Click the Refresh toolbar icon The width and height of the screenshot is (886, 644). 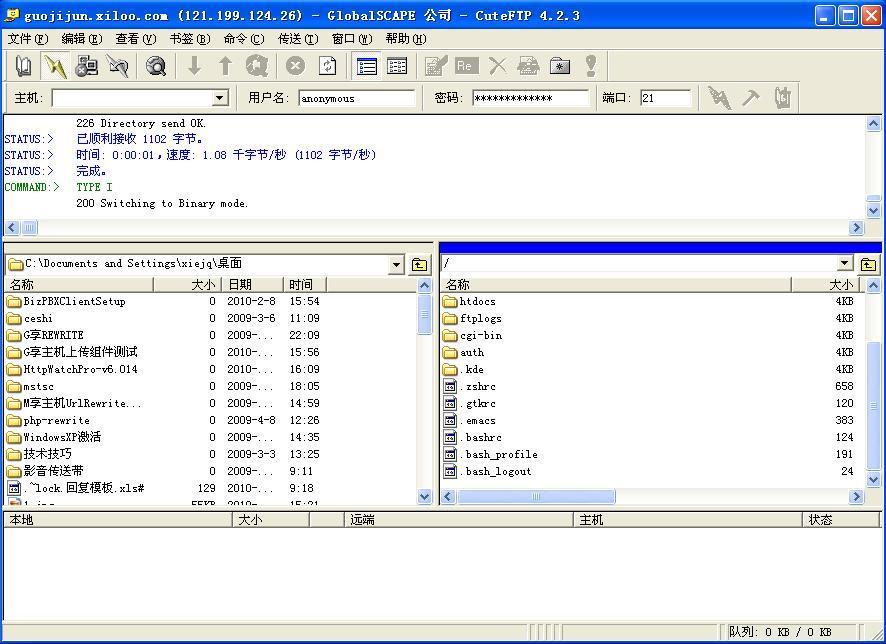coord(327,66)
